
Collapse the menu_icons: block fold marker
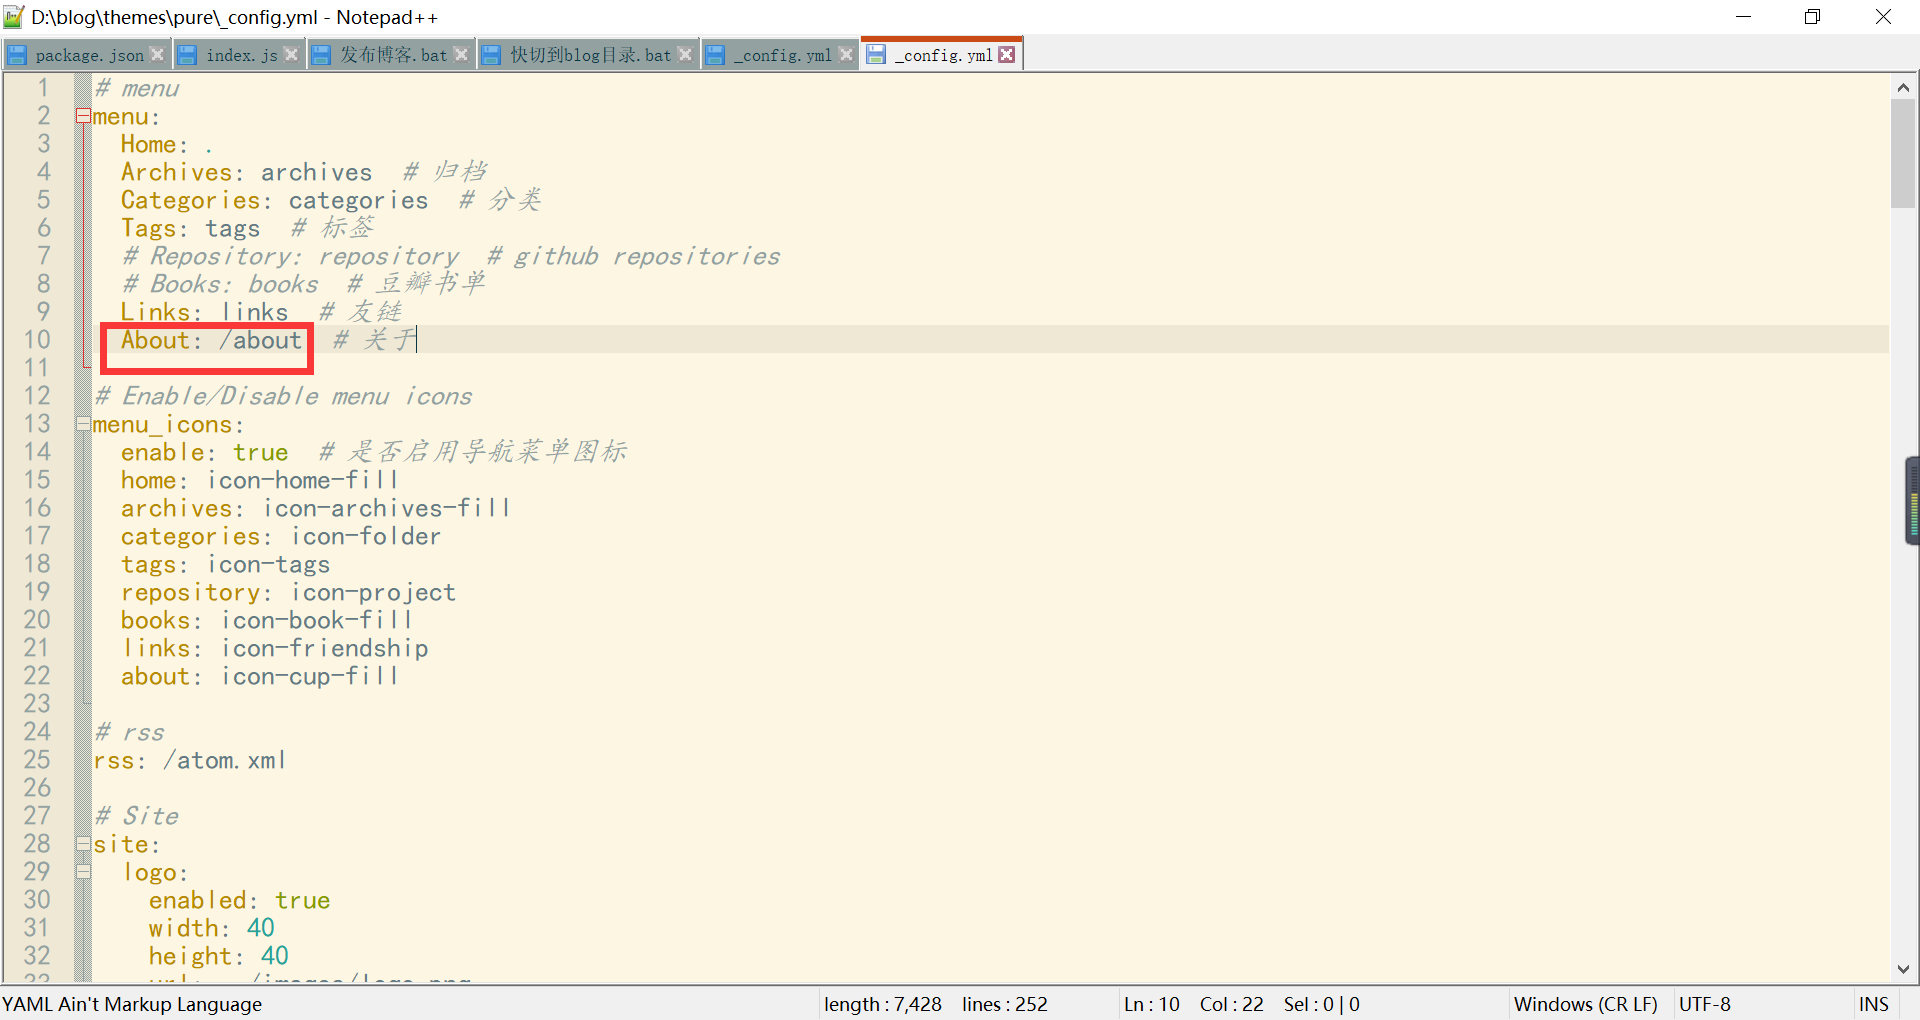pos(83,424)
